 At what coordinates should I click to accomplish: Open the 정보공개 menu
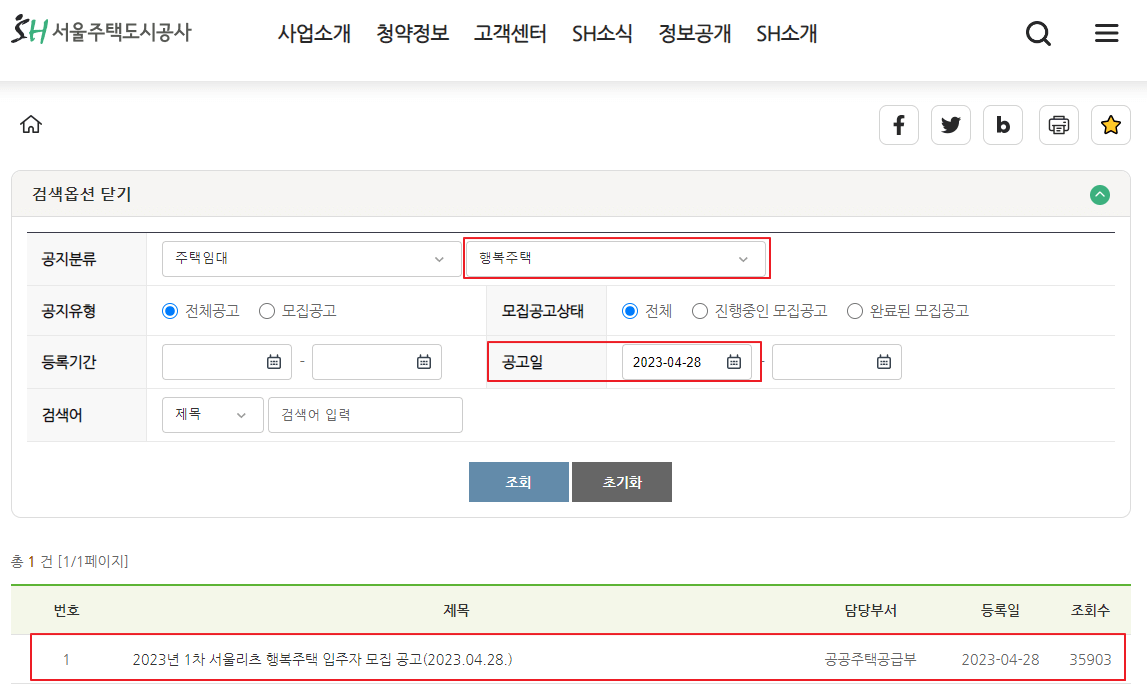[x=694, y=33]
